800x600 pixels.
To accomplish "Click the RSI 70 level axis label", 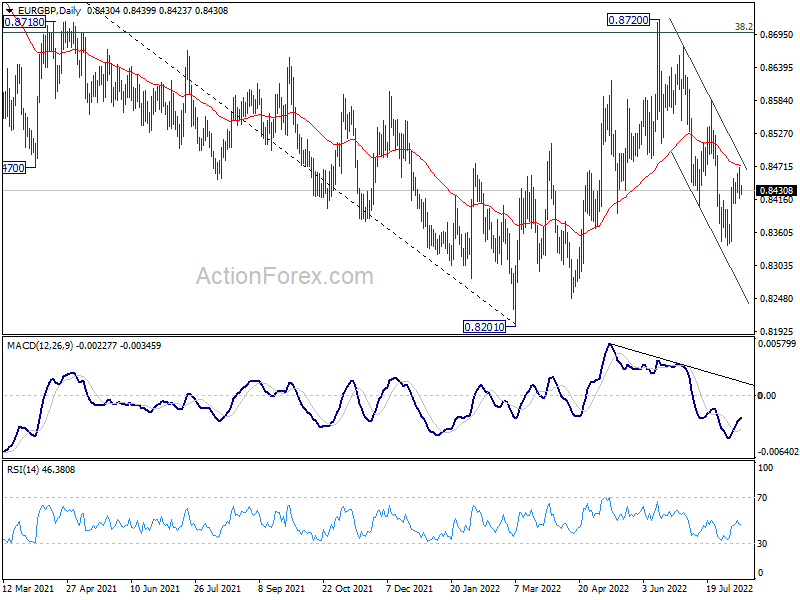I will [762, 497].
